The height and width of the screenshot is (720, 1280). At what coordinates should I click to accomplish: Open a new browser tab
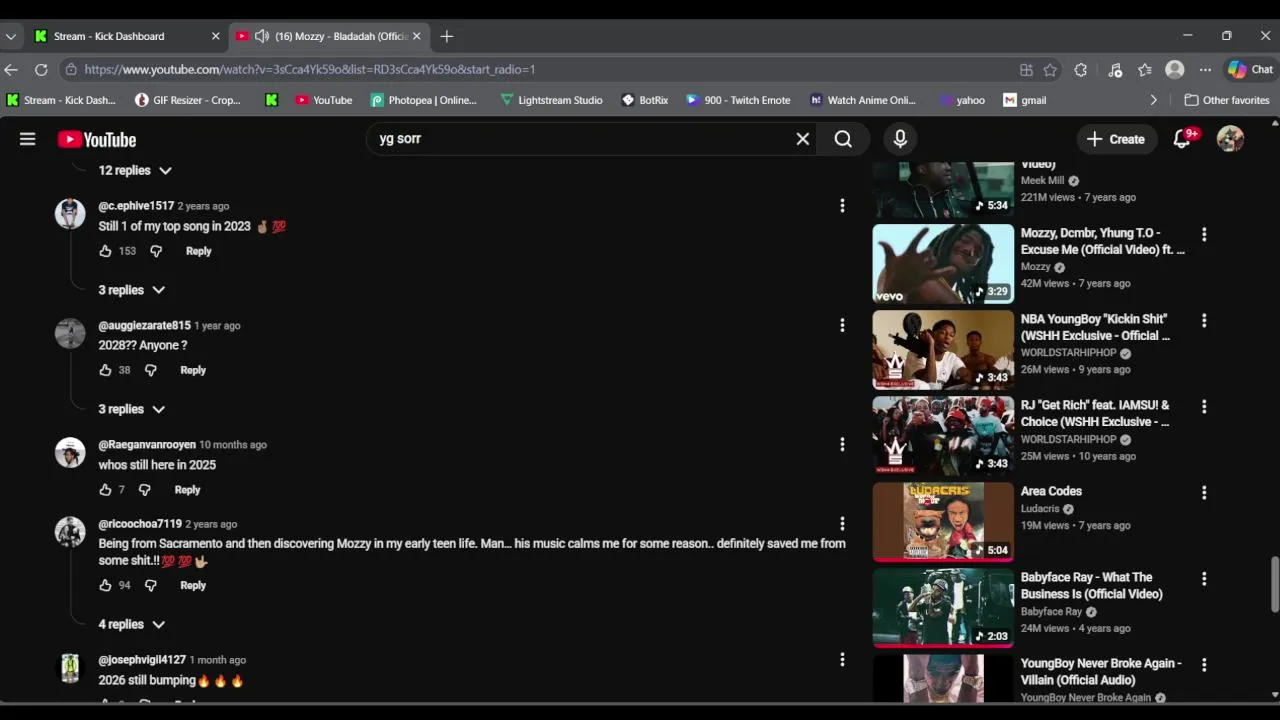[x=447, y=36]
